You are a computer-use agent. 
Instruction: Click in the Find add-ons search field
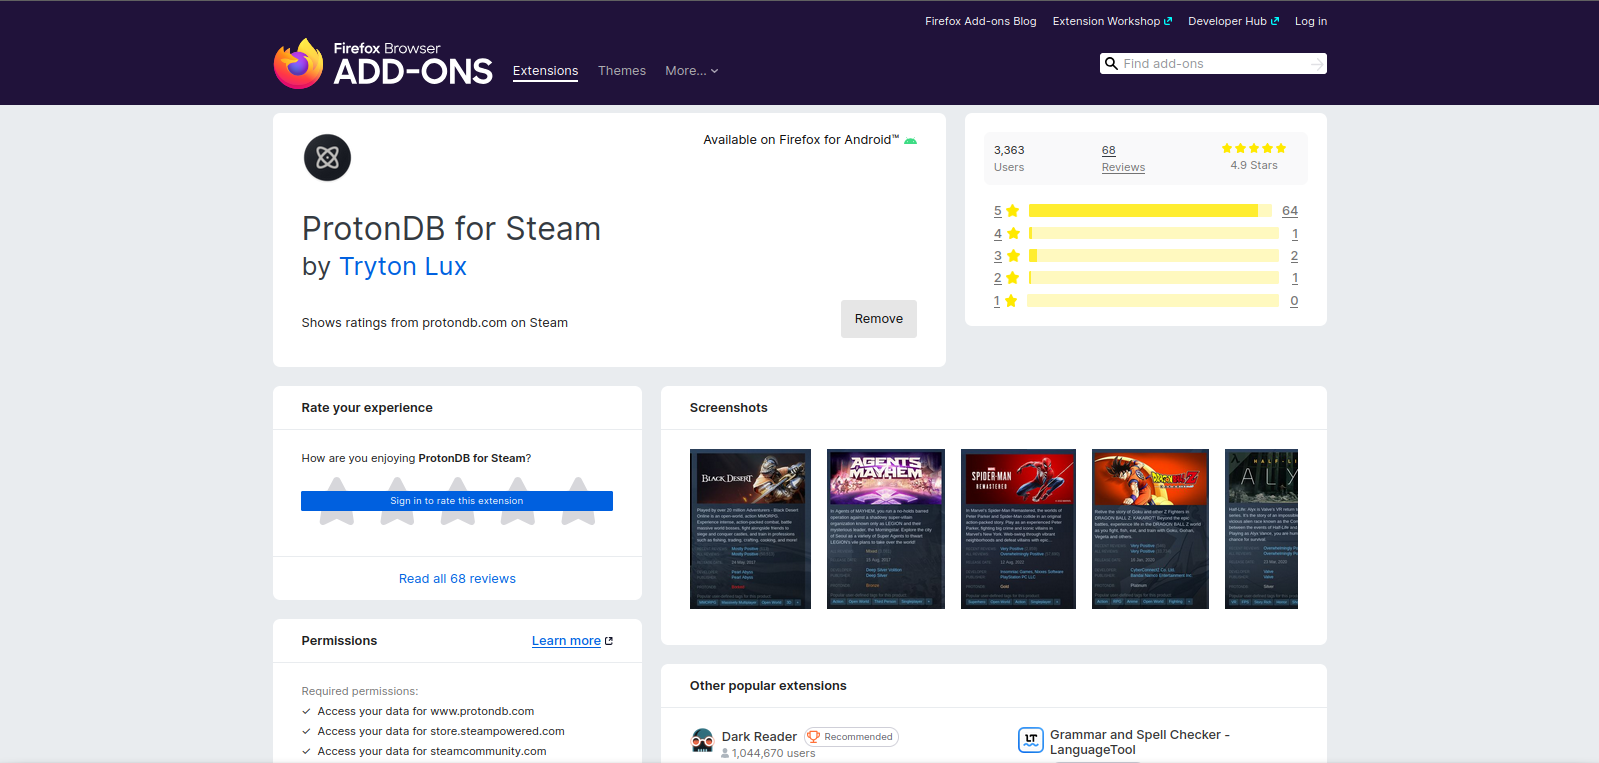(x=1213, y=64)
